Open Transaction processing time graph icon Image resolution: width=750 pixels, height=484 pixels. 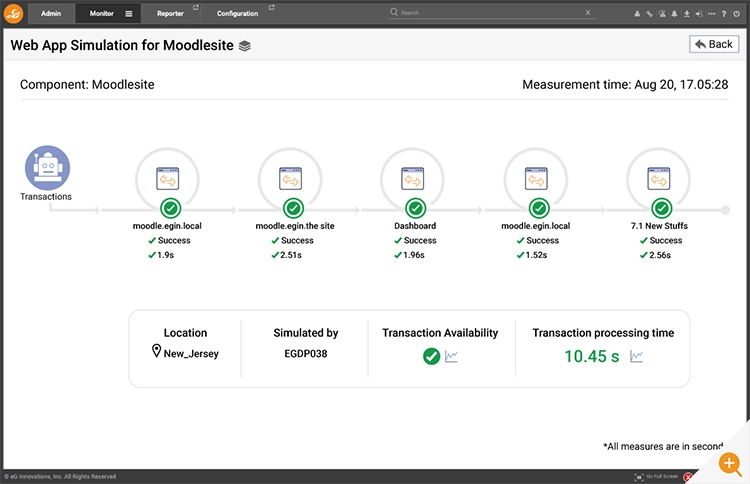[x=637, y=357]
